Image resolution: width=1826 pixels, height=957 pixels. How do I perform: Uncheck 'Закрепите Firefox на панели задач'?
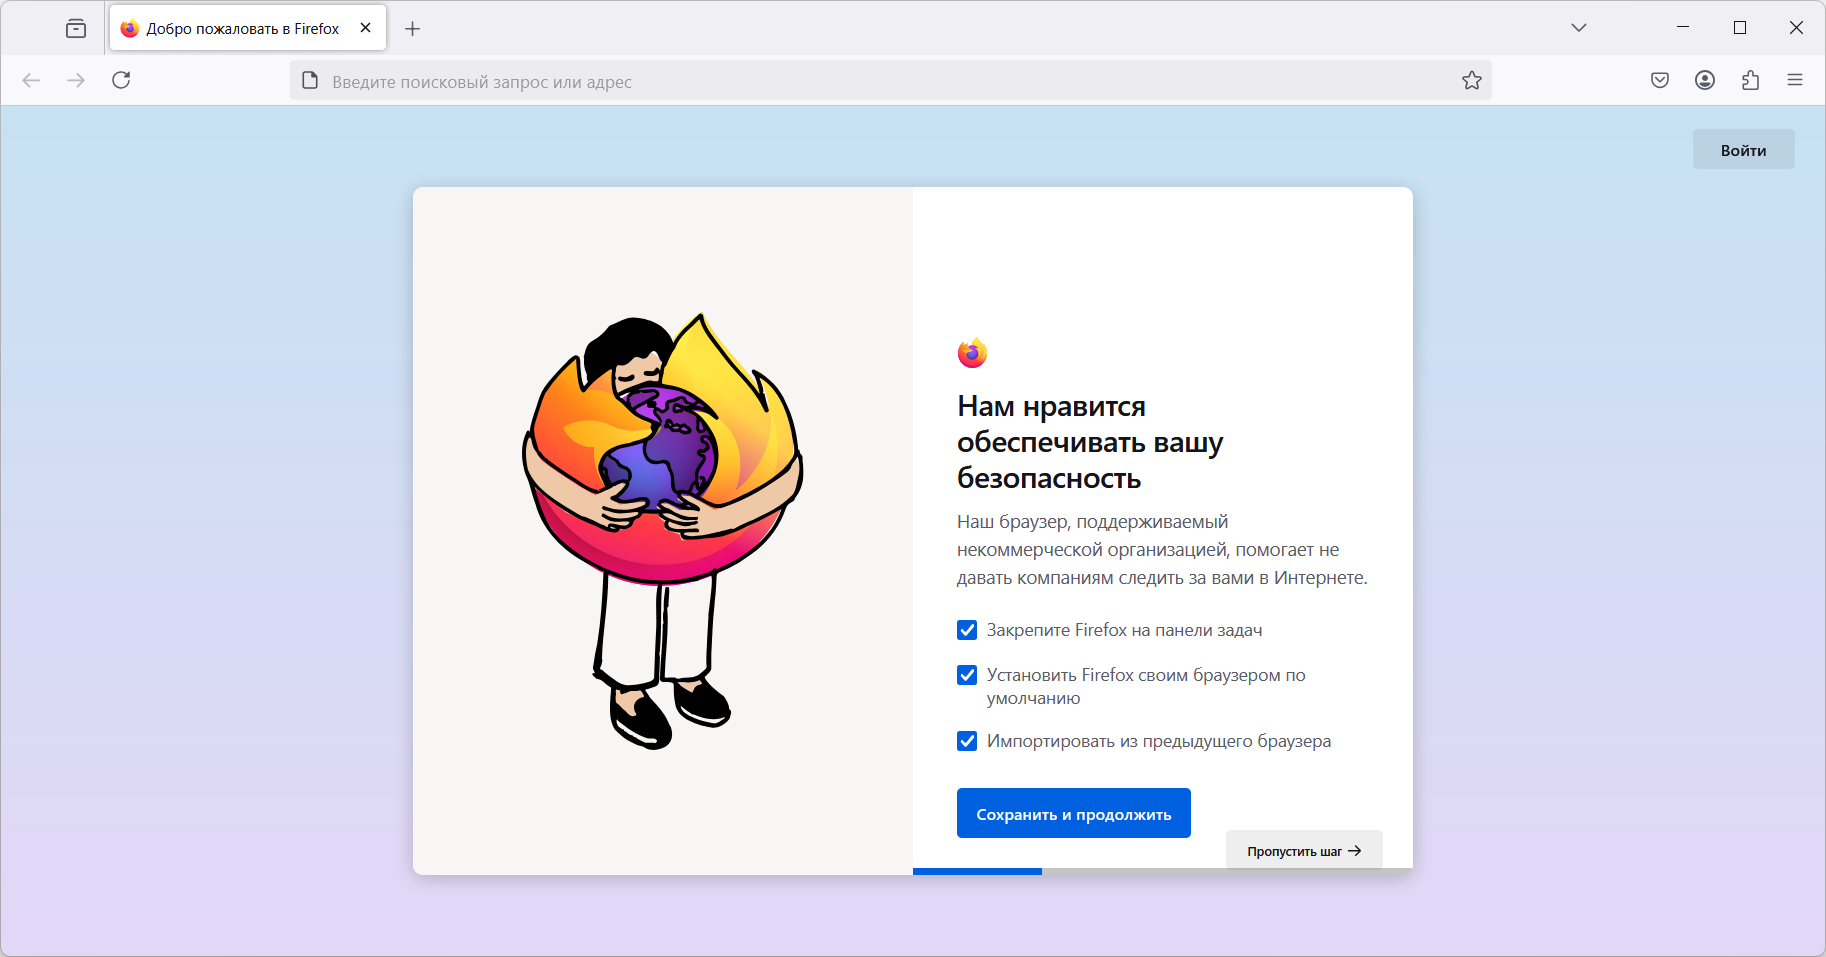pyautogui.click(x=967, y=630)
